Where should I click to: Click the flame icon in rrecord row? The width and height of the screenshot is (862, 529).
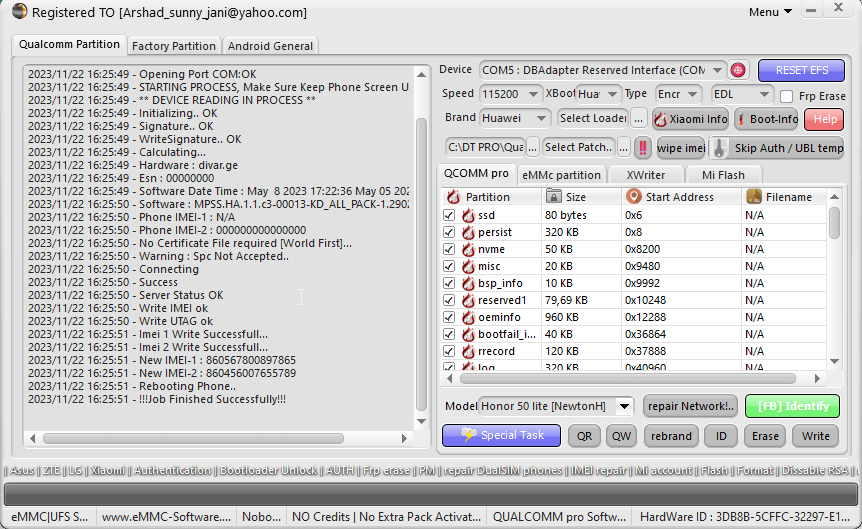tap(468, 351)
